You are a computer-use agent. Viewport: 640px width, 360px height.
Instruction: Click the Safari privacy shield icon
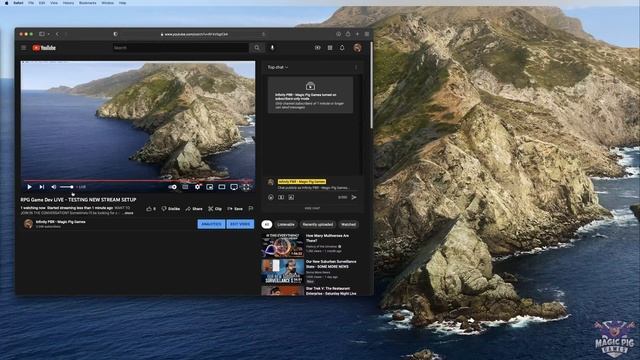click(x=116, y=34)
